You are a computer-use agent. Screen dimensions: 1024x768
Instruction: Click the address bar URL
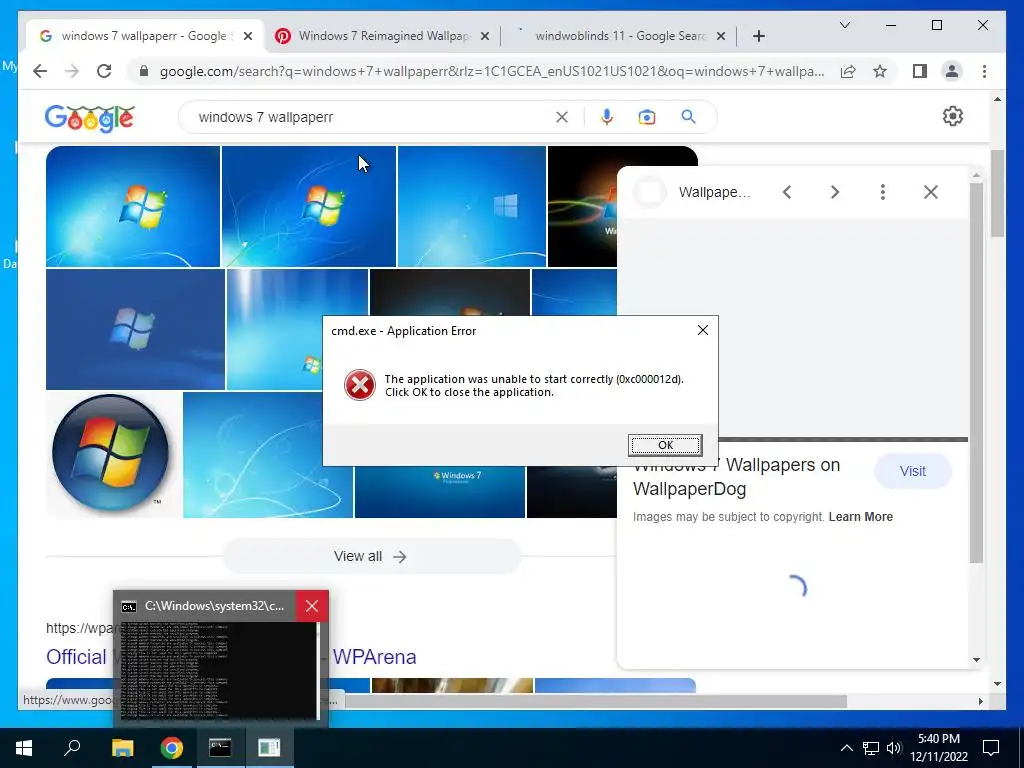pyautogui.click(x=491, y=71)
